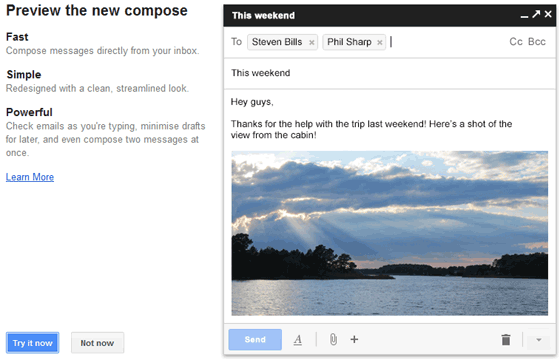Minimize the This weekend compose window

tap(524, 16)
